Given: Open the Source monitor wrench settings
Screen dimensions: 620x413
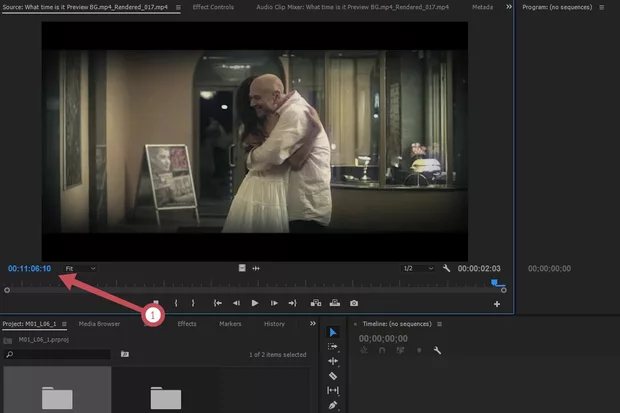Looking at the screenshot, I should coord(445,269).
